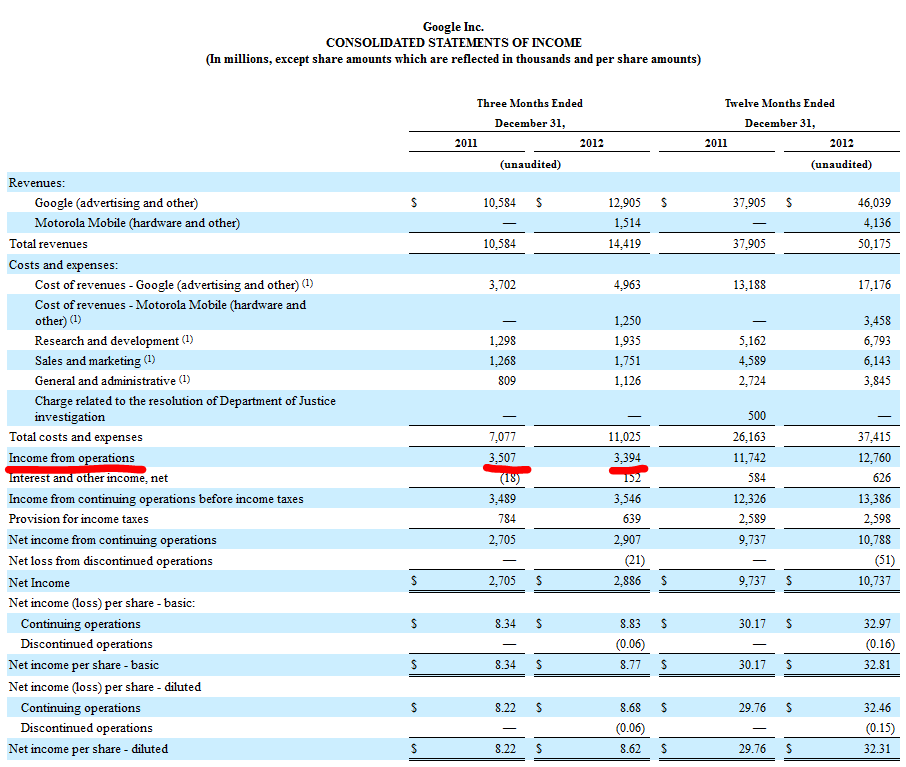
Task: Select the 'Net loss from discontinued operations' label
Action: click(x=110, y=561)
